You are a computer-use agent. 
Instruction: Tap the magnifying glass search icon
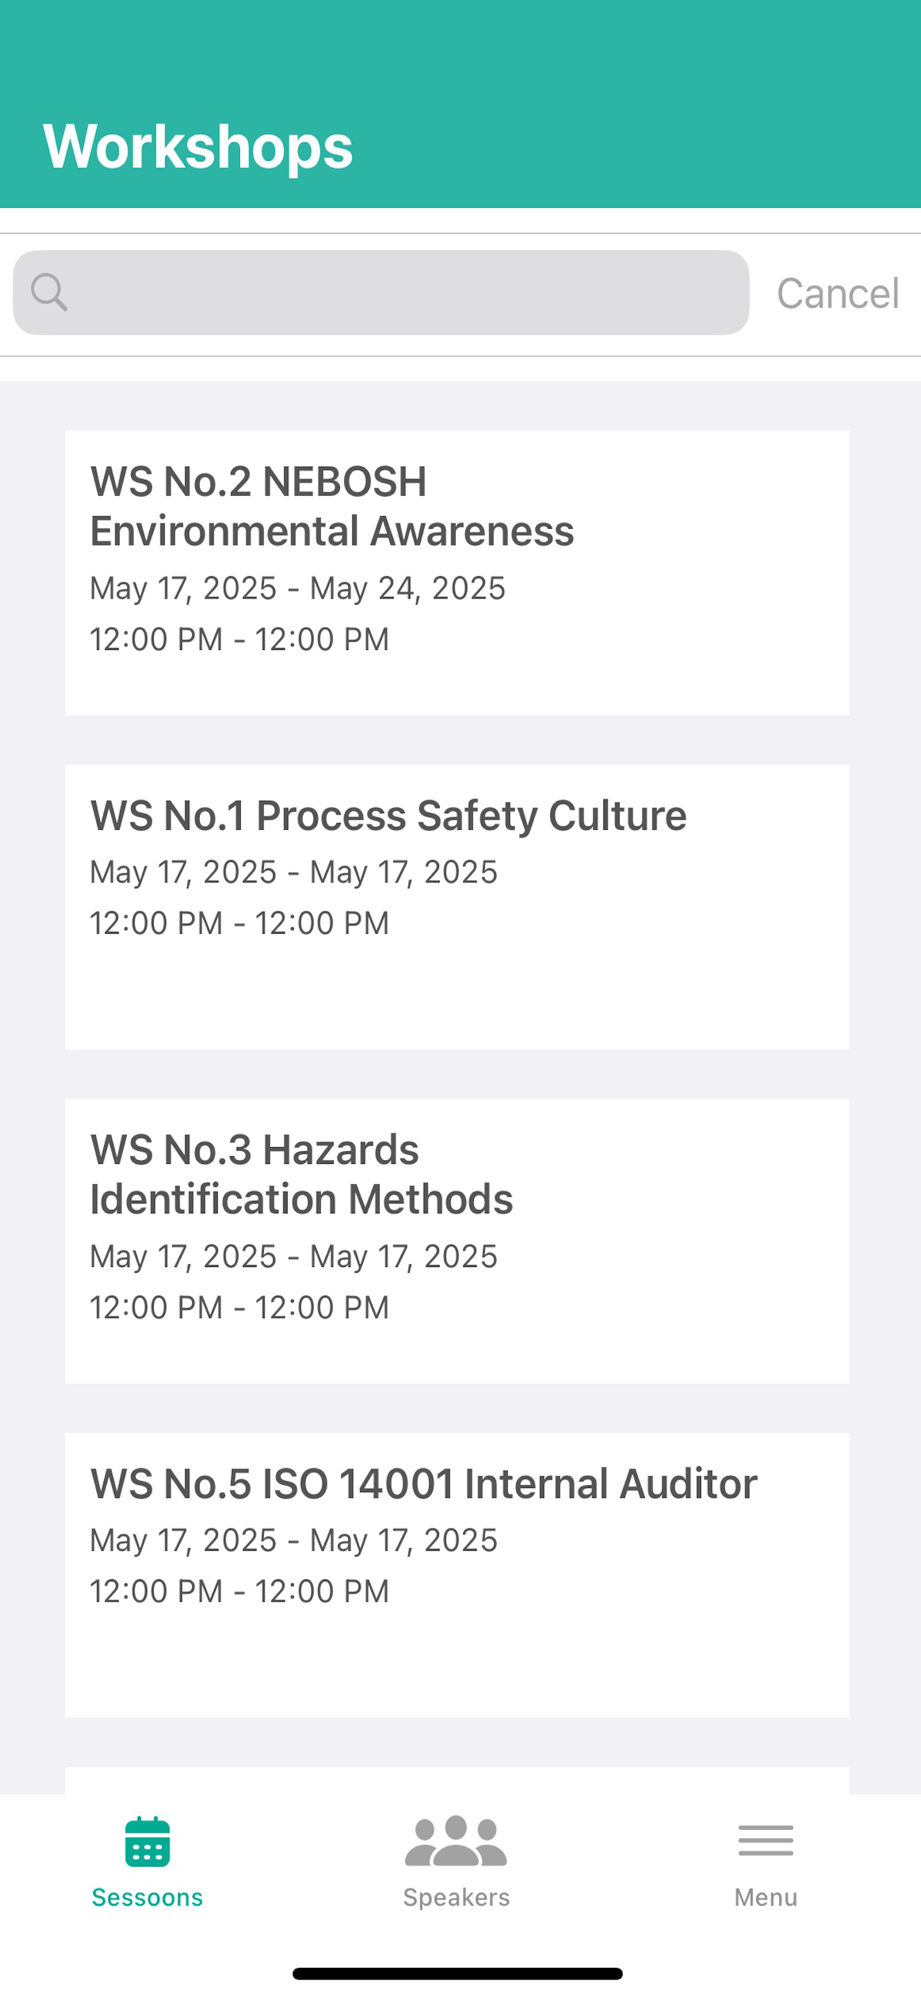click(49, 292)
